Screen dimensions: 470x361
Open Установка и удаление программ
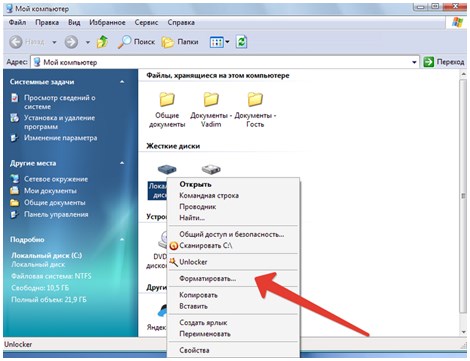tap(59, 122)
